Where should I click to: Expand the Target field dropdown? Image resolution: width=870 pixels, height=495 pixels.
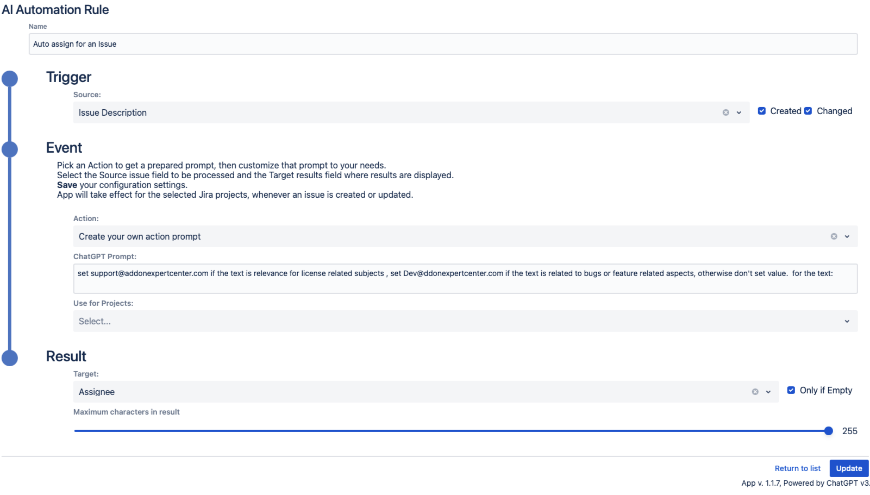click(x=768, y=393)
